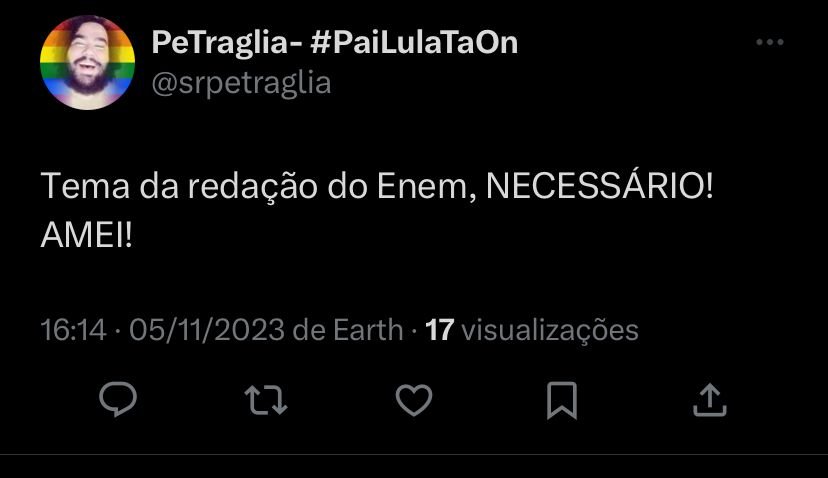The image size is (828, 478).
Task: Select the tweet text 'Tema da redação do Enem'
Action: click(255, 187)
